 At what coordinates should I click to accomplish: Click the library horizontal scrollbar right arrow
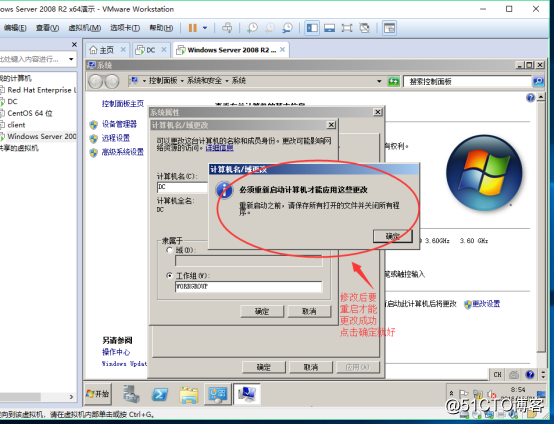(x=71, y=397)
